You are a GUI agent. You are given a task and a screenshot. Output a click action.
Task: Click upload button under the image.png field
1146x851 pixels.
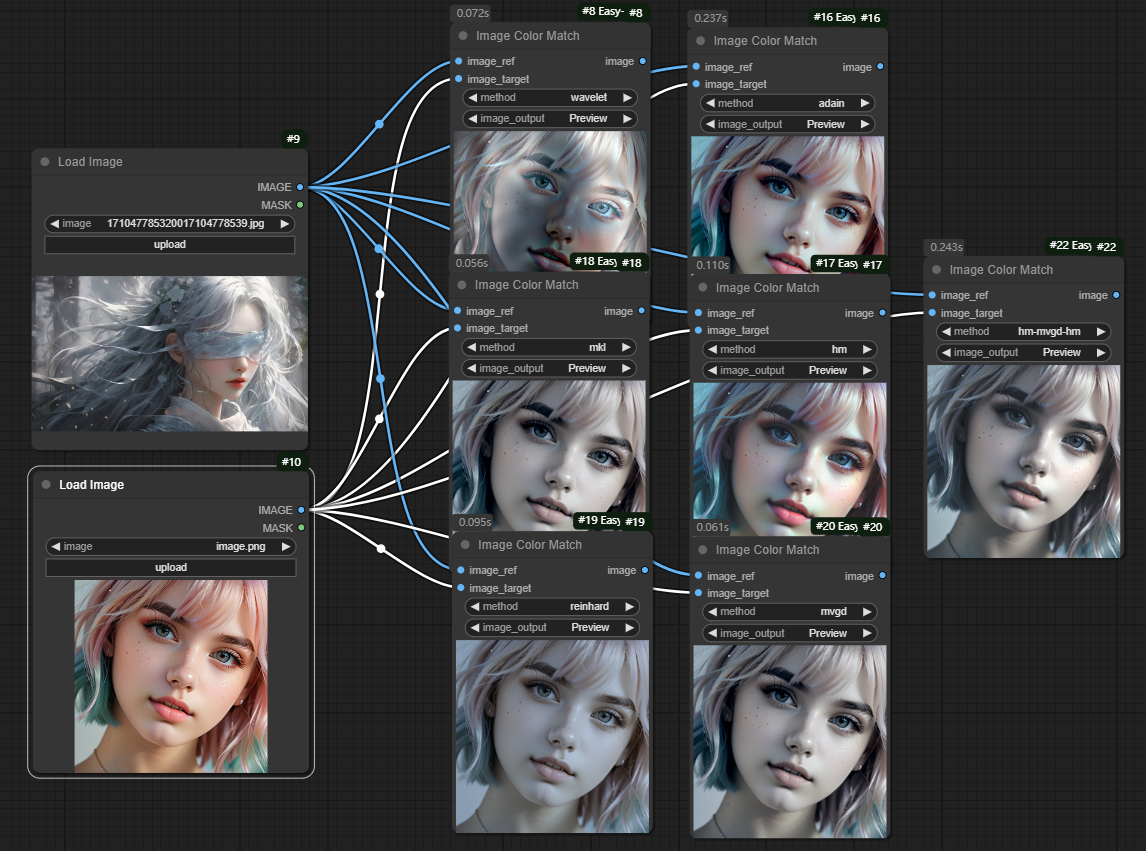171,567
